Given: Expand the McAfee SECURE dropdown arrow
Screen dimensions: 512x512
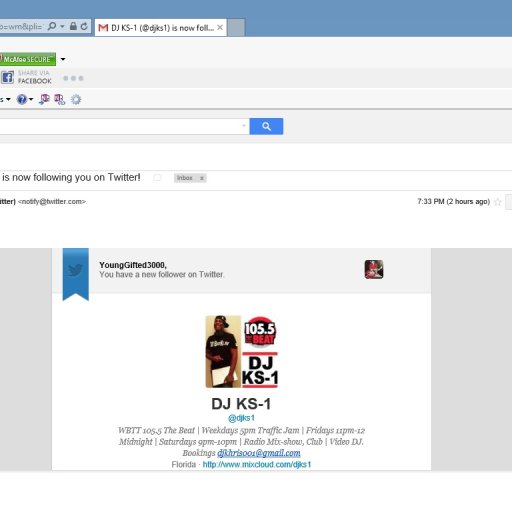Looking at the screenshot, I should click(63, 59).
